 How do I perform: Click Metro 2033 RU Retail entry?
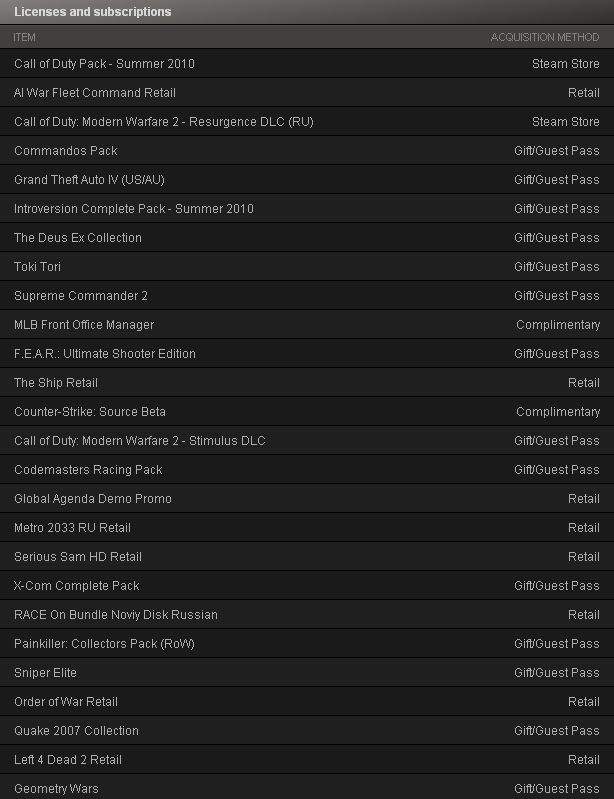click(307, 528)
